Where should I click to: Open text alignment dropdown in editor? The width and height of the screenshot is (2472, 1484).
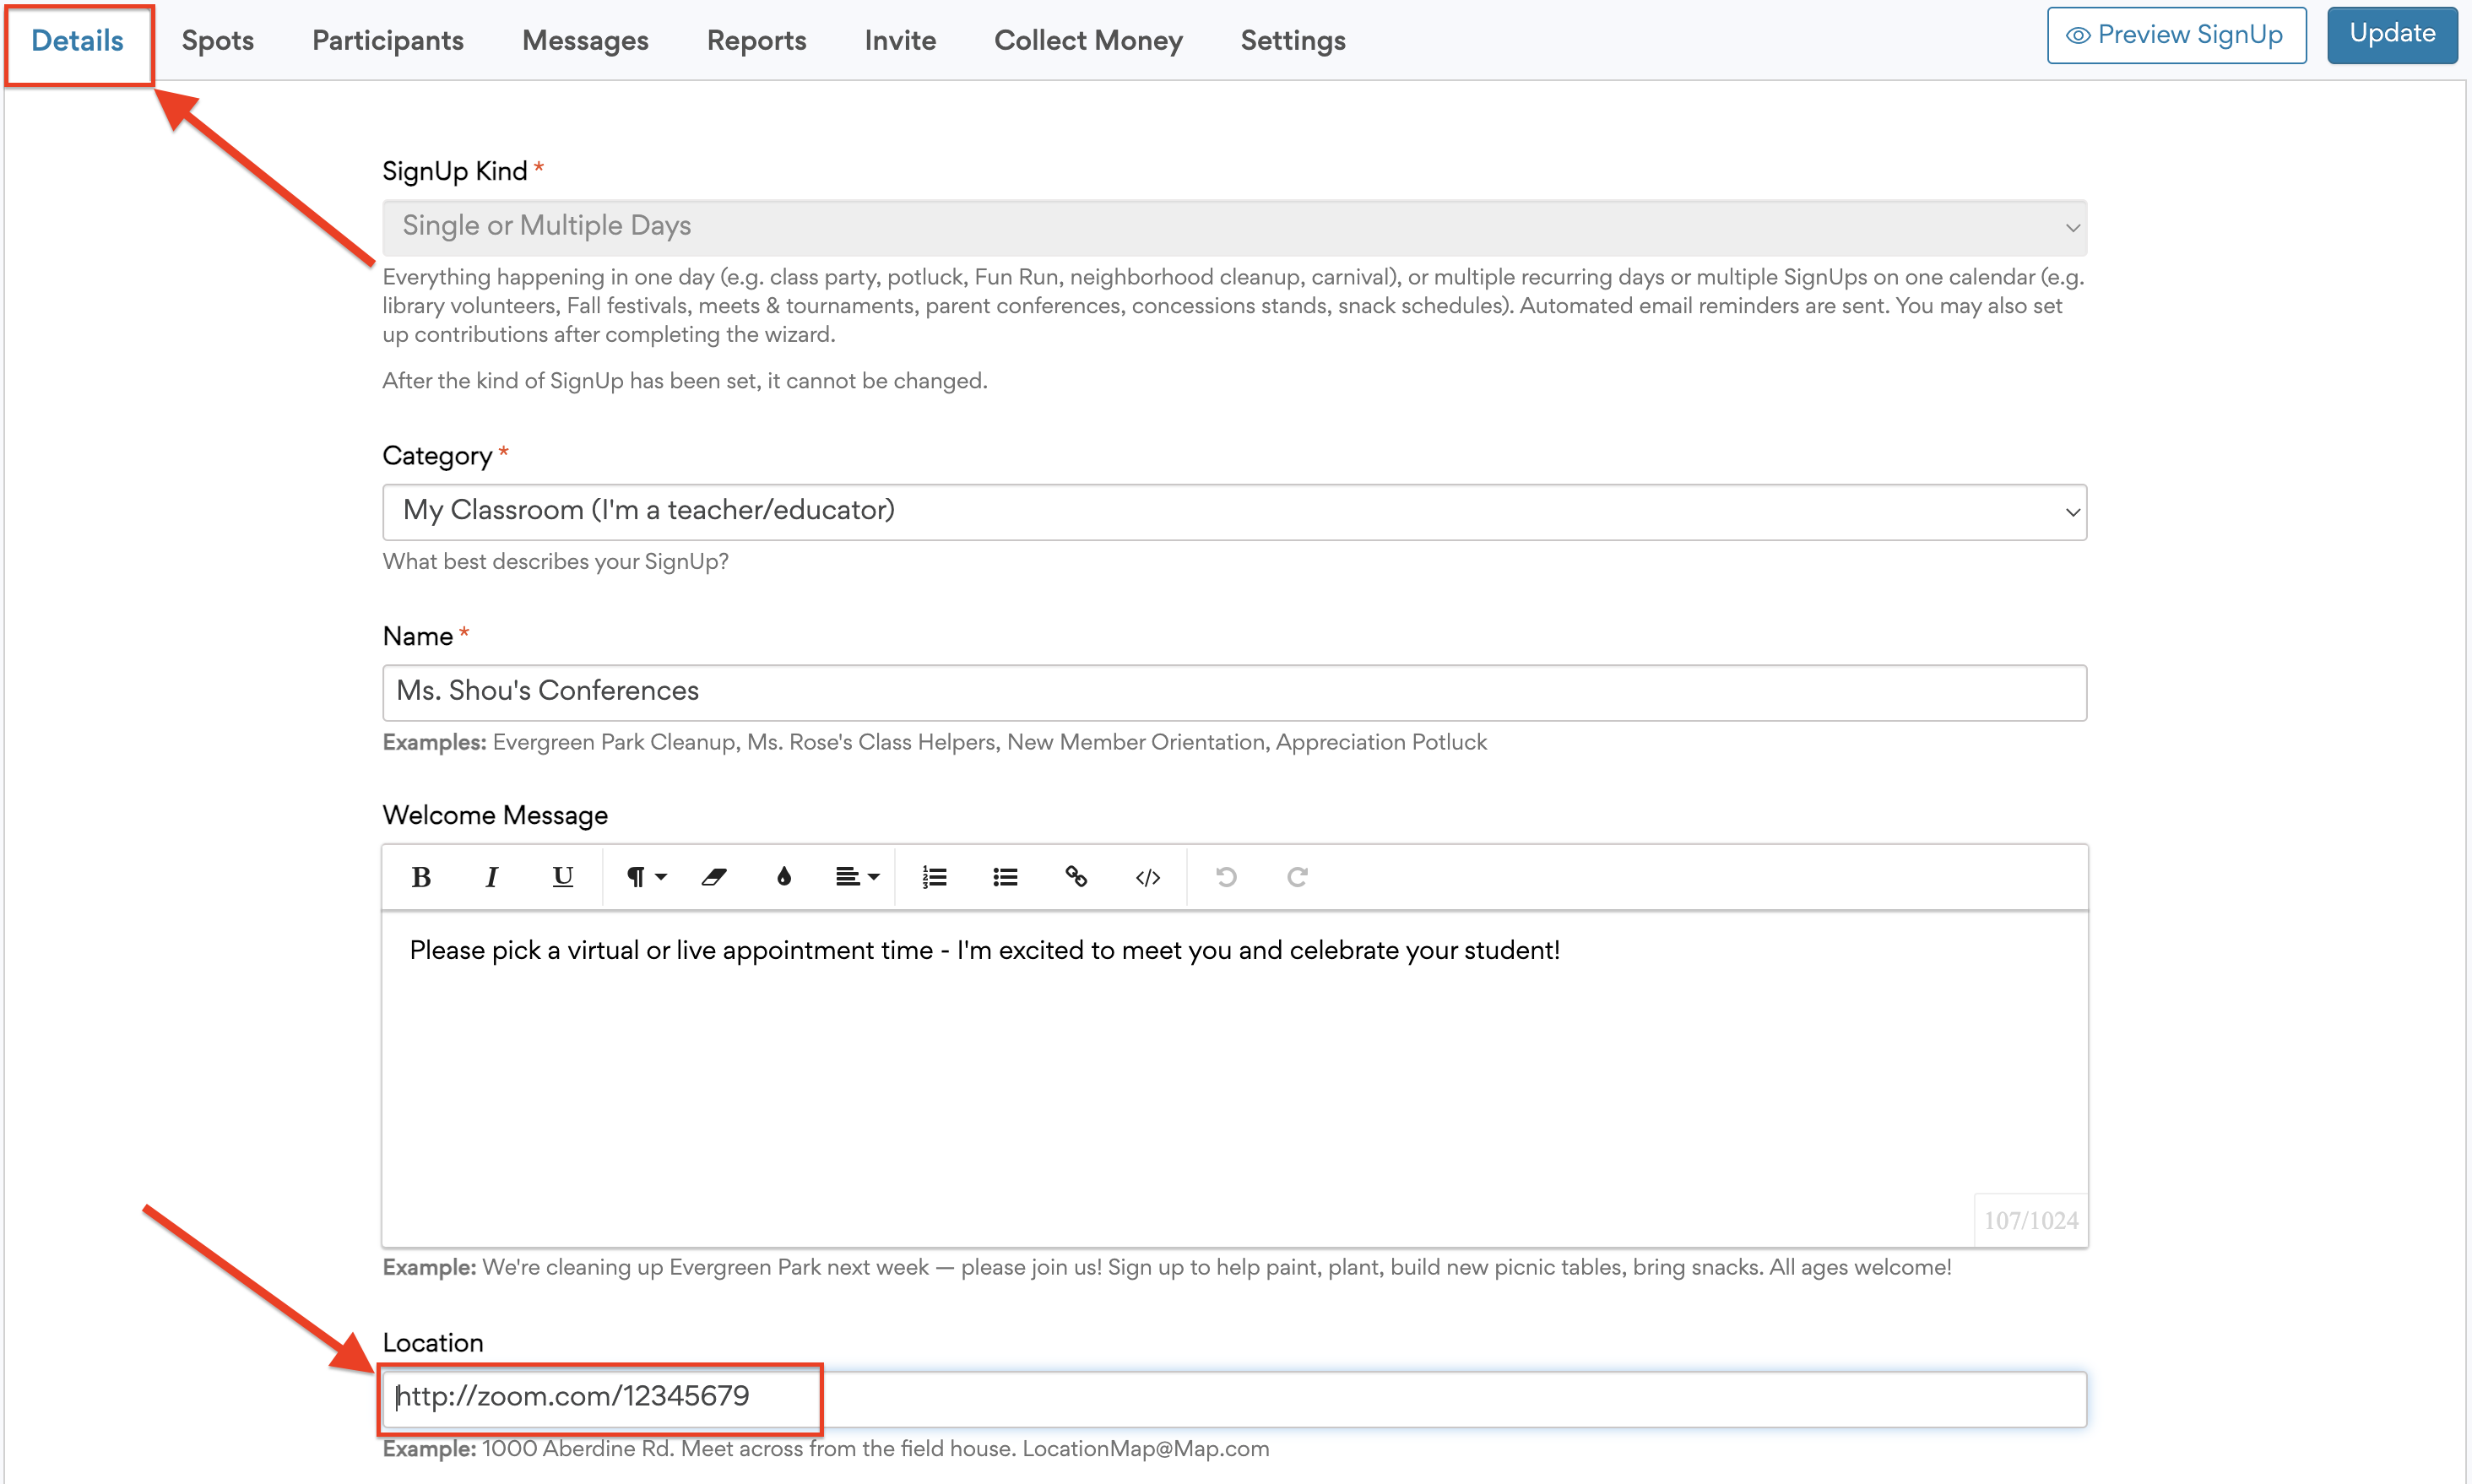pos(857,877)
